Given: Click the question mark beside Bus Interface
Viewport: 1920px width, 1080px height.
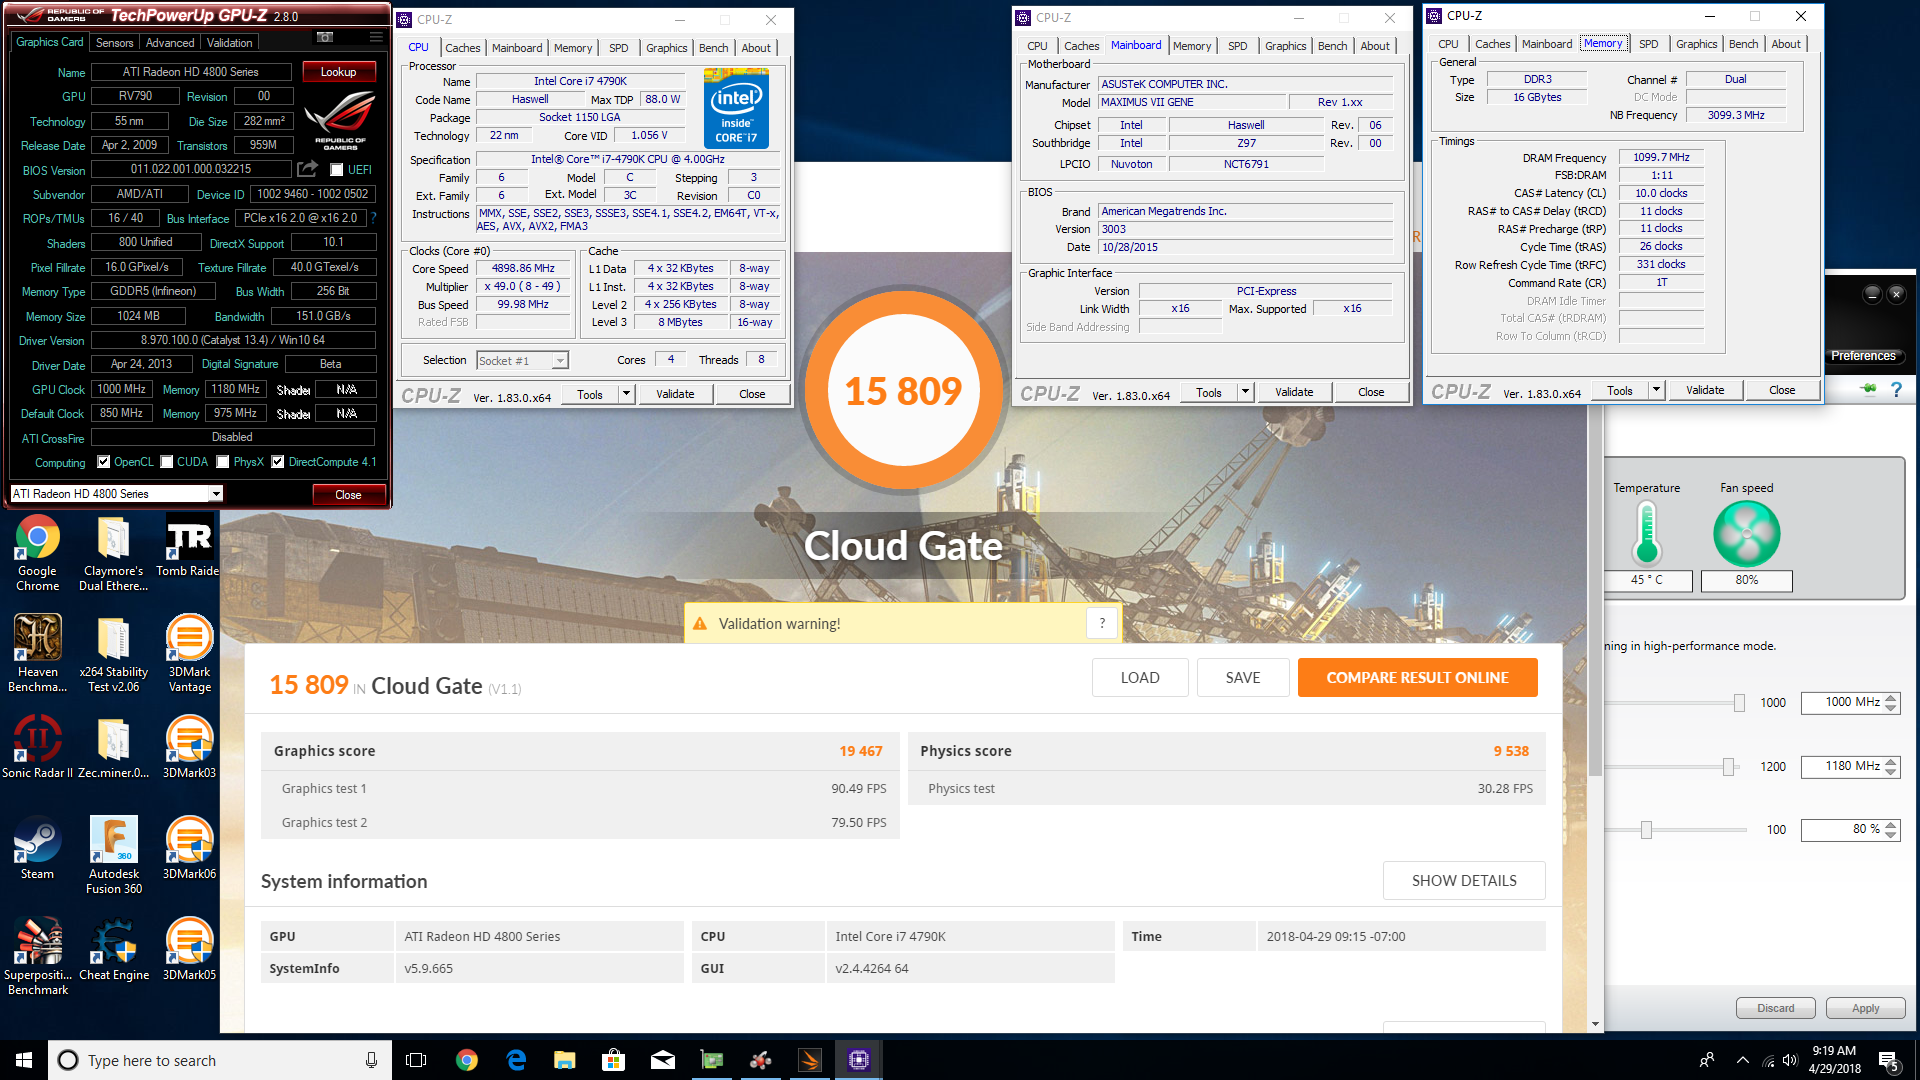Looking at the screenshot, I should tap(373, 218).
